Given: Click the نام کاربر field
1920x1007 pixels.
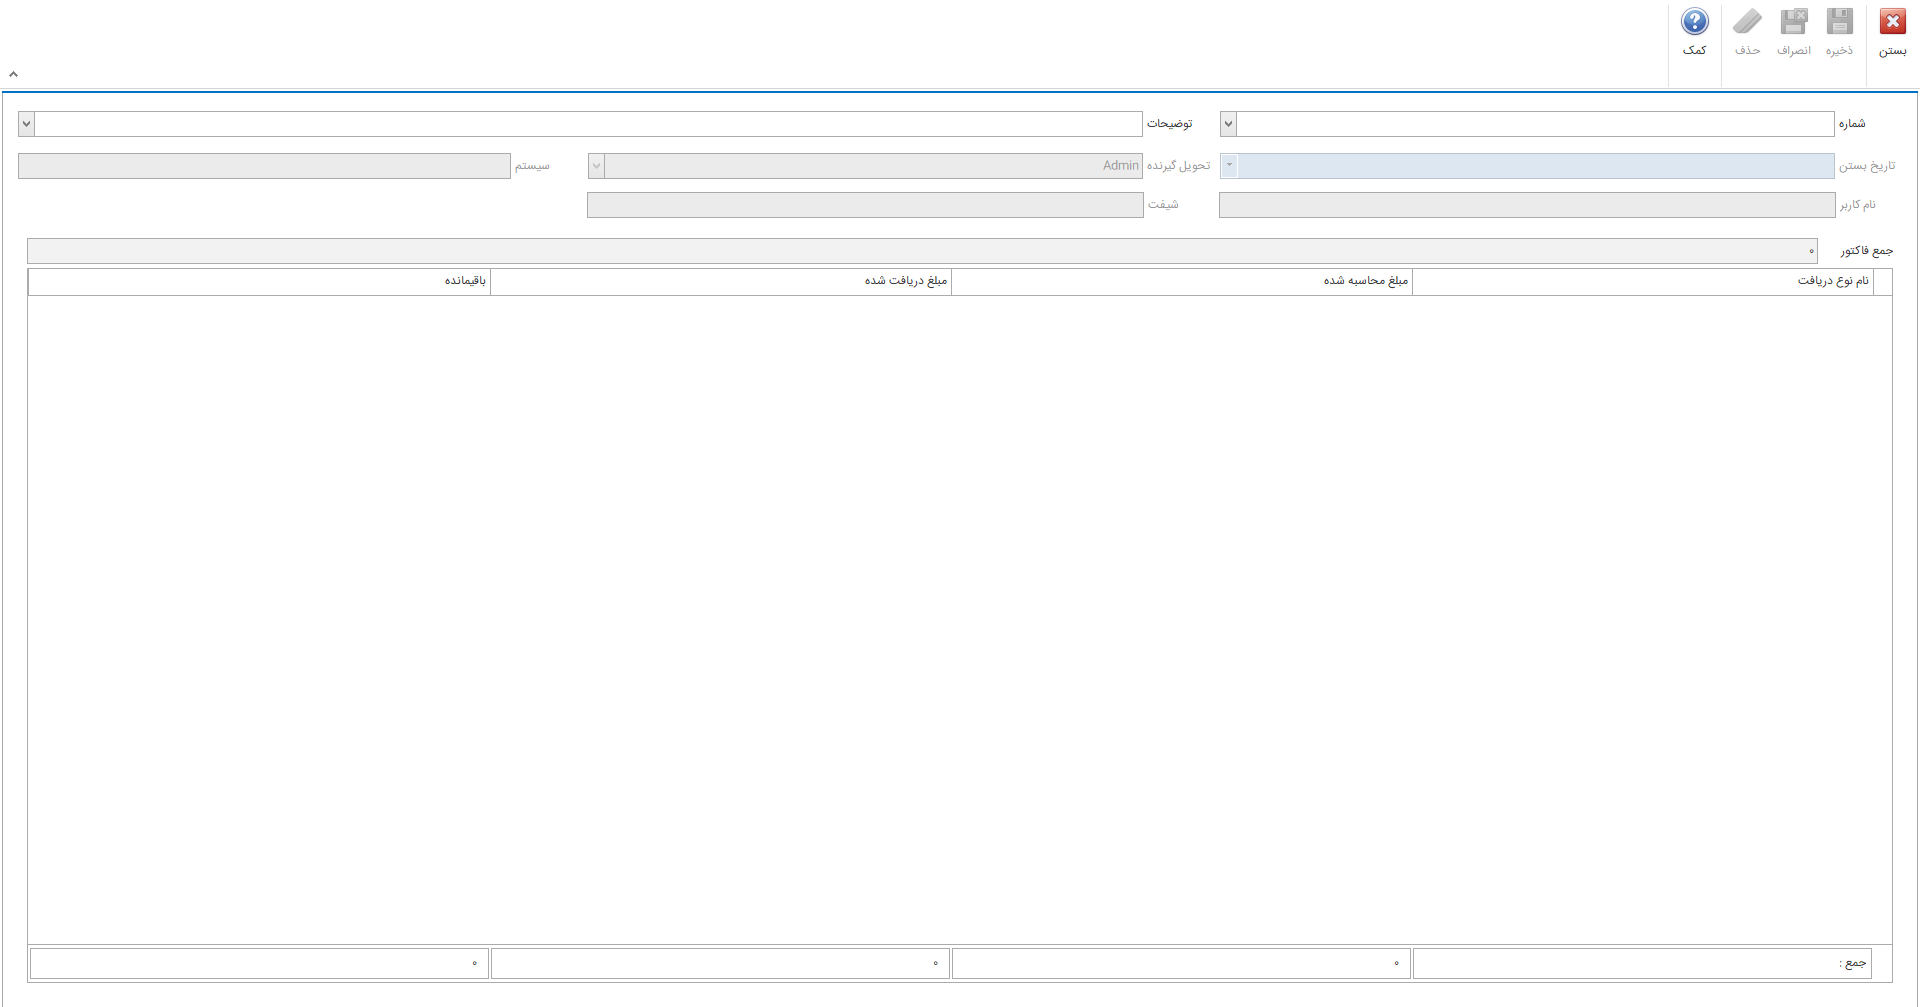Looking at the screenshot, I should point(1526,205).
